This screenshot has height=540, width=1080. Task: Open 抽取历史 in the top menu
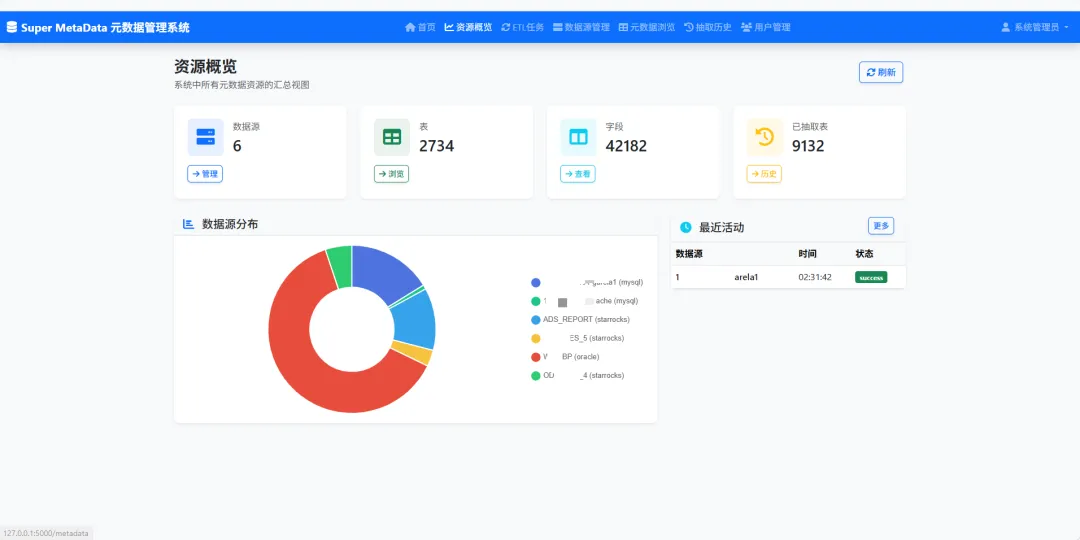(x=707, y=28)
